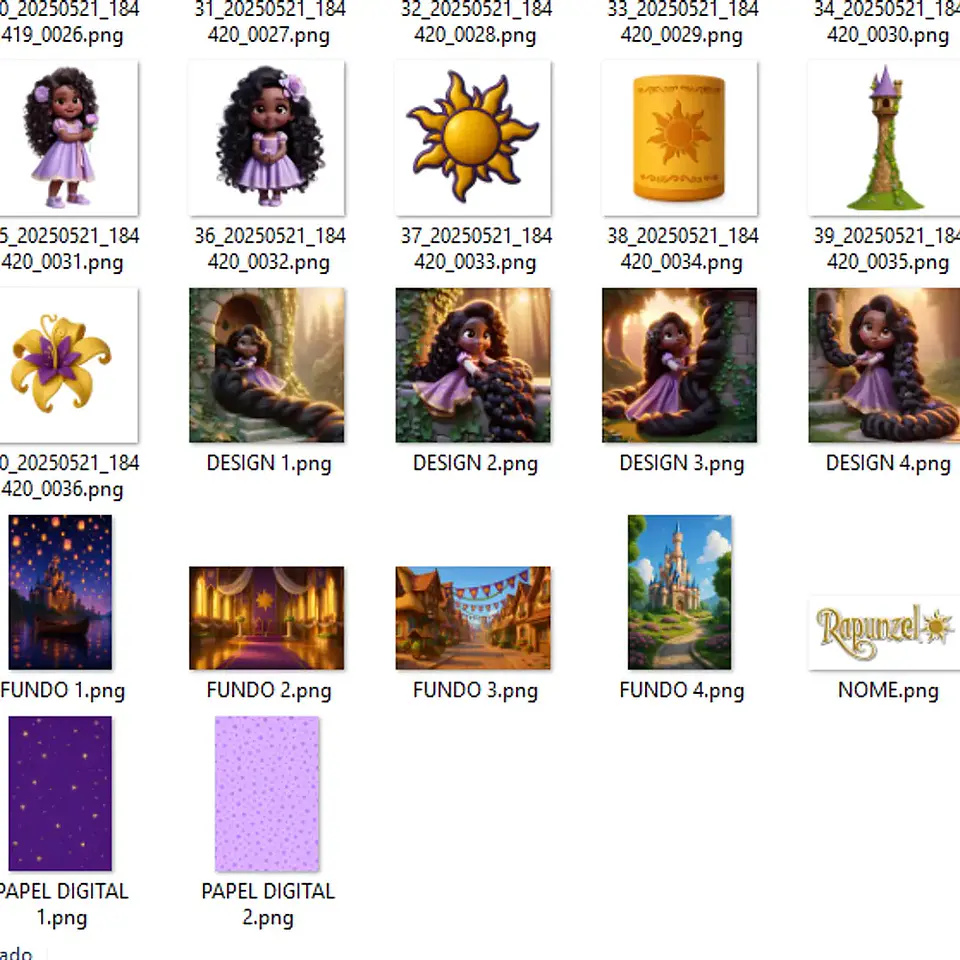Click the file name 31_20250521_184420_0027.png
This screenshot has width=960, height=960.
tap(269, 23)
